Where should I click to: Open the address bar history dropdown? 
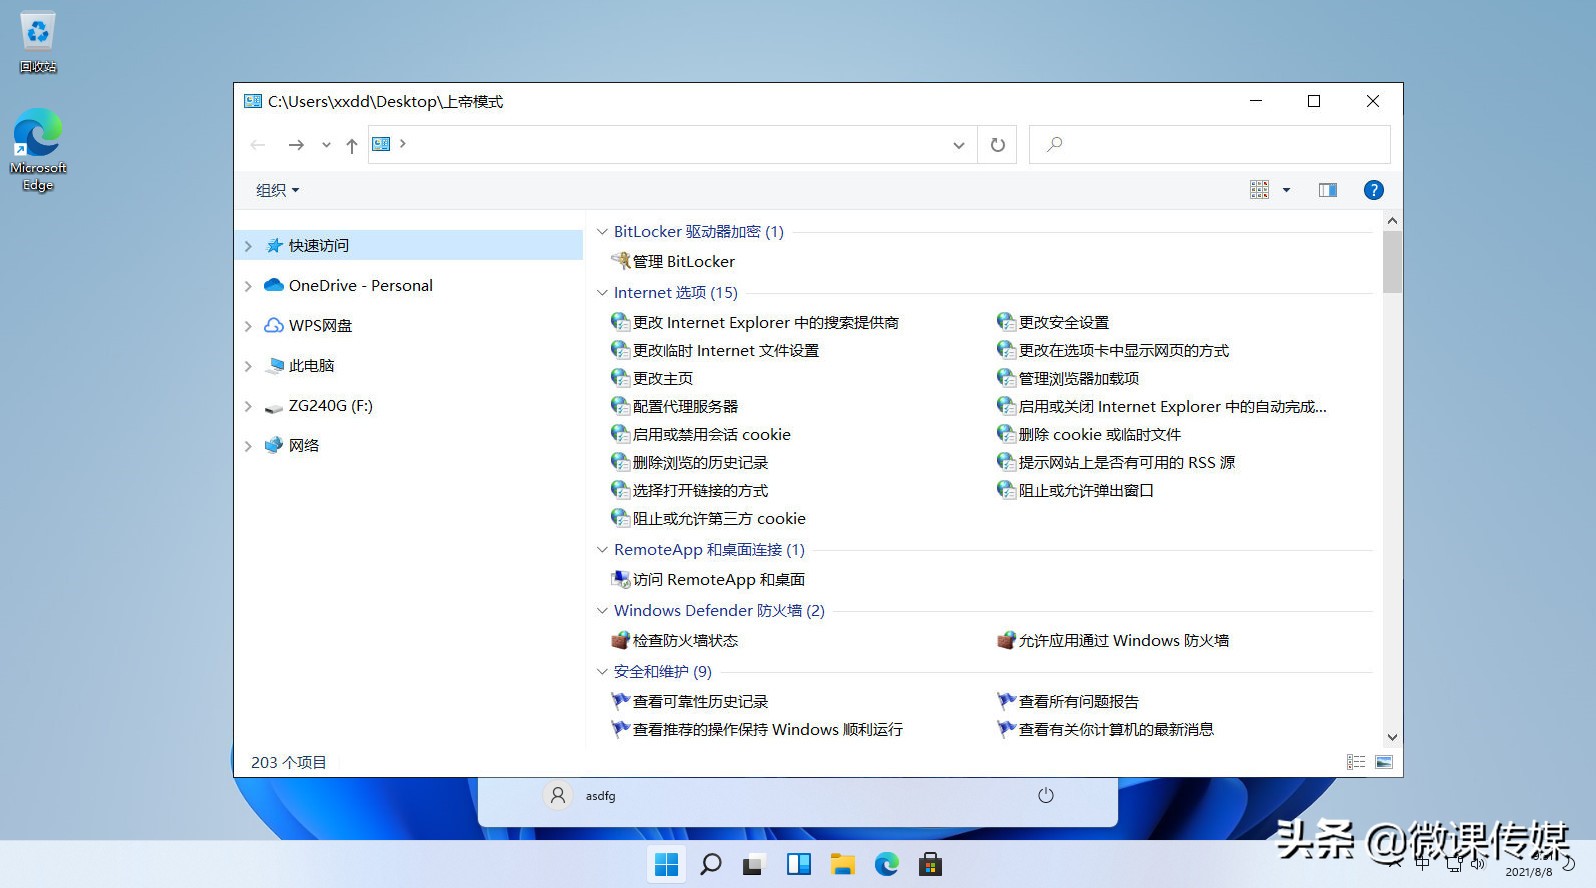pyautogui.click(x=958, y=145)
